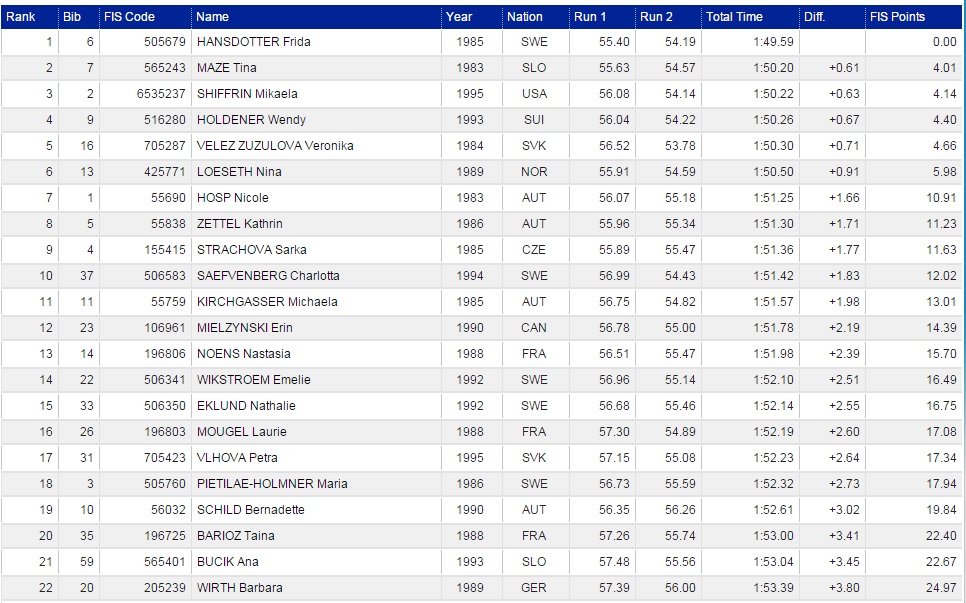Open MAZE Tina athlete profile
Viewport: 966px width, 603px height.
[x=227, y=68]
